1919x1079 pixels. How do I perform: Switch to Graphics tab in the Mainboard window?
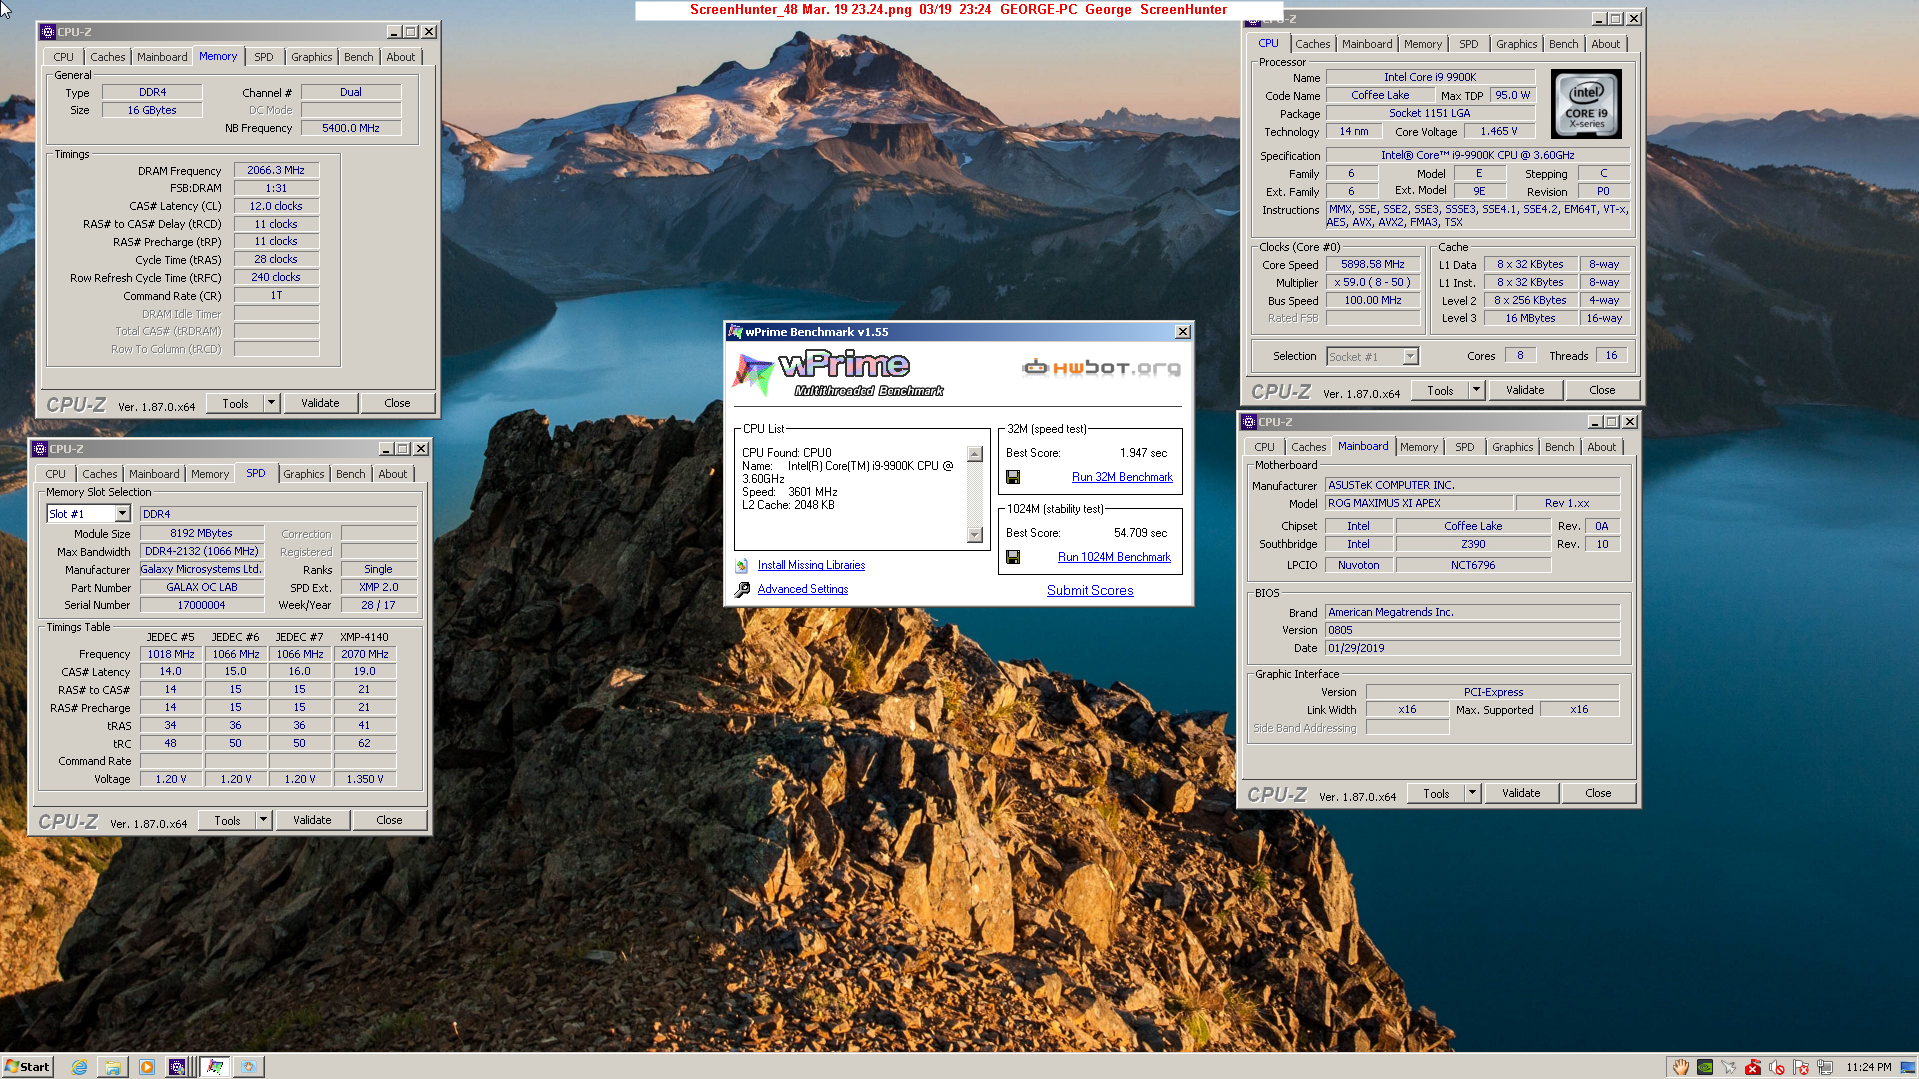point(1512,447)
